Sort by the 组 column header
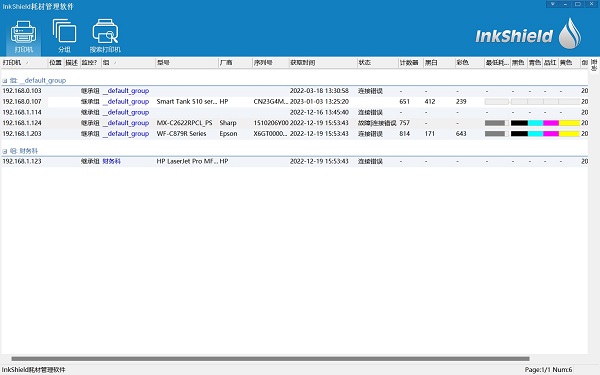Image resolution: width=600 pixels, height=375 pixels. click(128, 62)
